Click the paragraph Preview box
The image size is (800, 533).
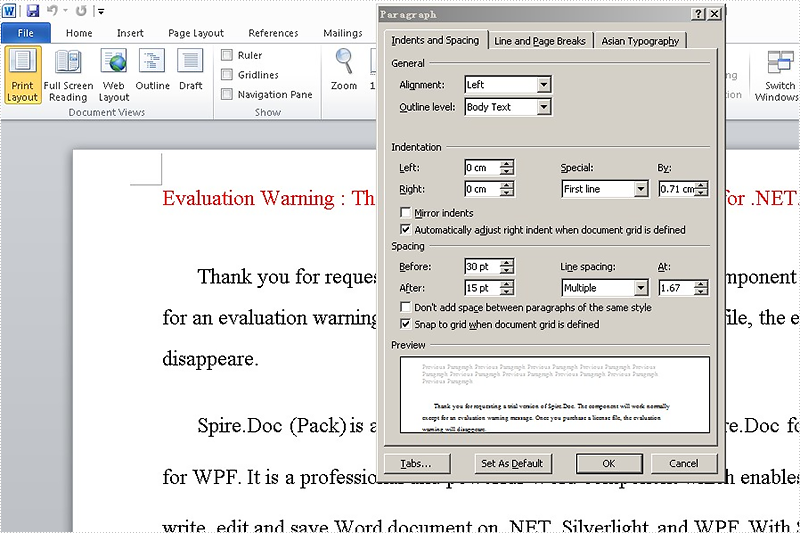tap(555, 394)
